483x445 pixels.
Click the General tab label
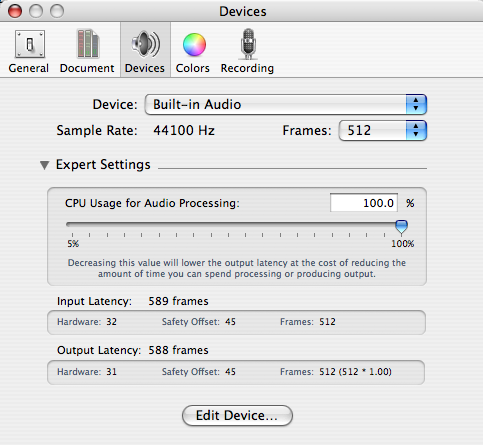pos(29,68)
